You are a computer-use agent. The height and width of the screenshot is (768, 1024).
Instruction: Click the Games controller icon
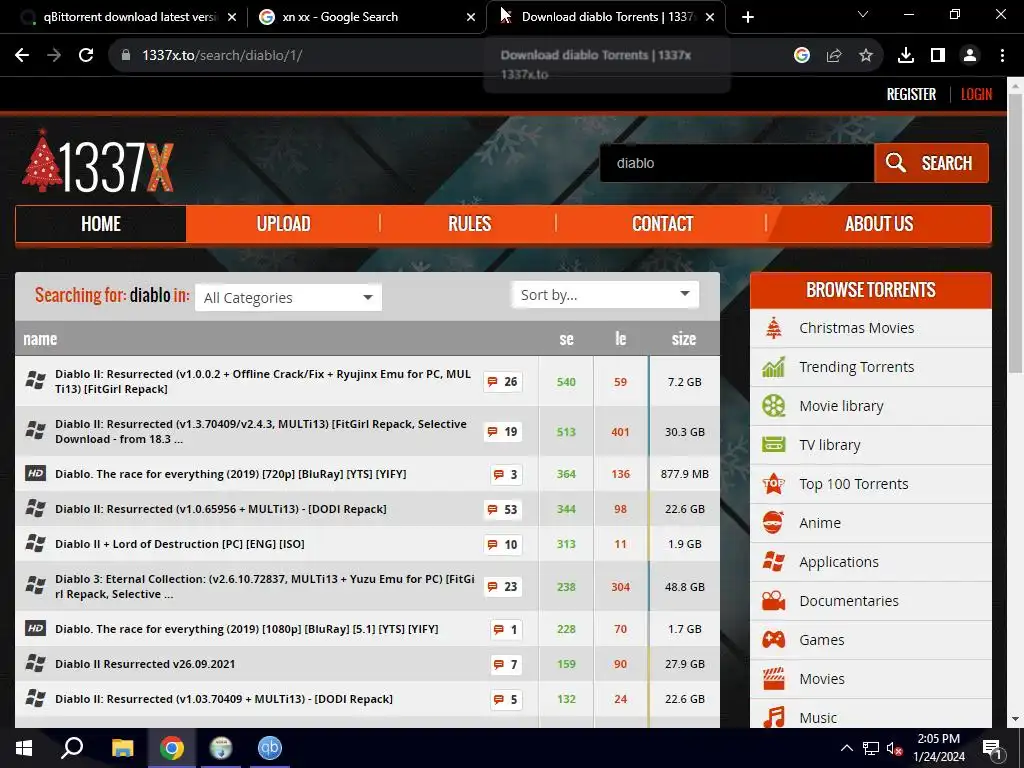(774, 639)
